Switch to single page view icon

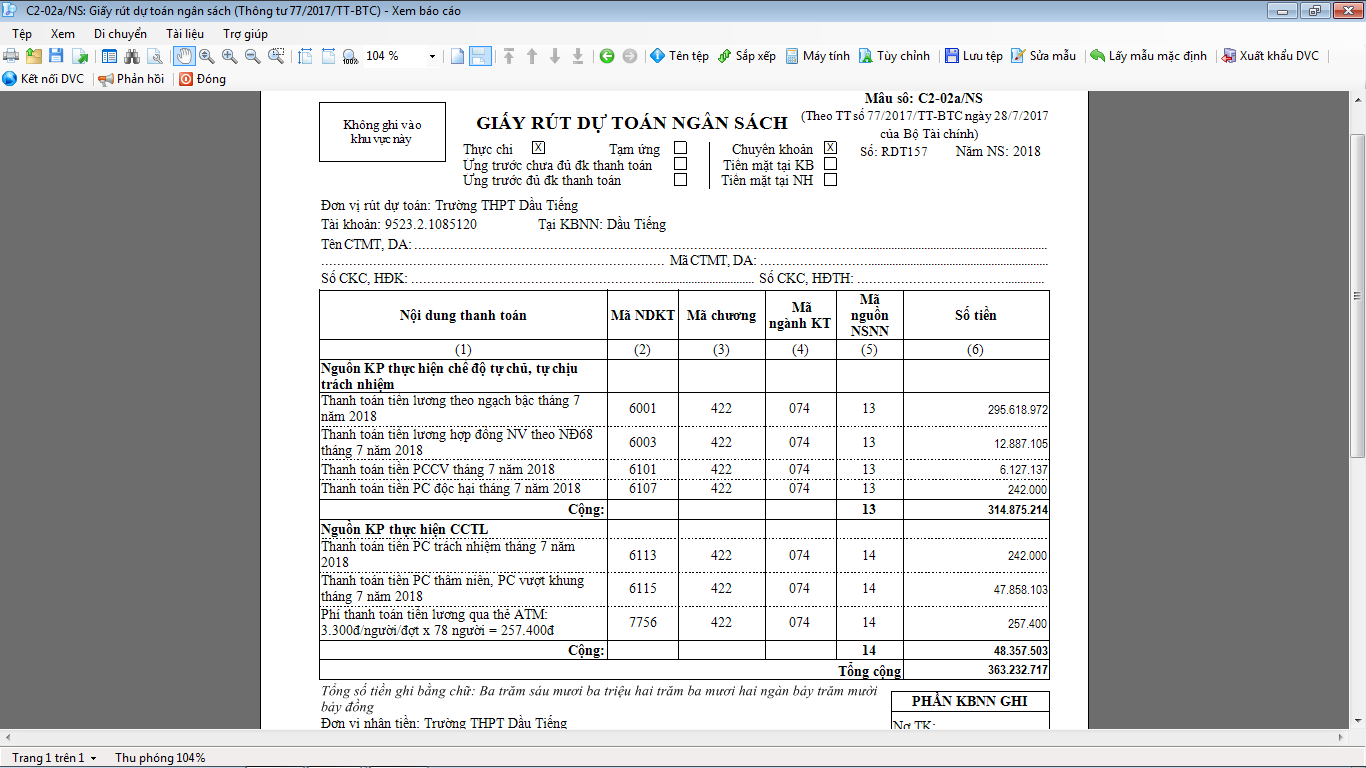point(457,56)
